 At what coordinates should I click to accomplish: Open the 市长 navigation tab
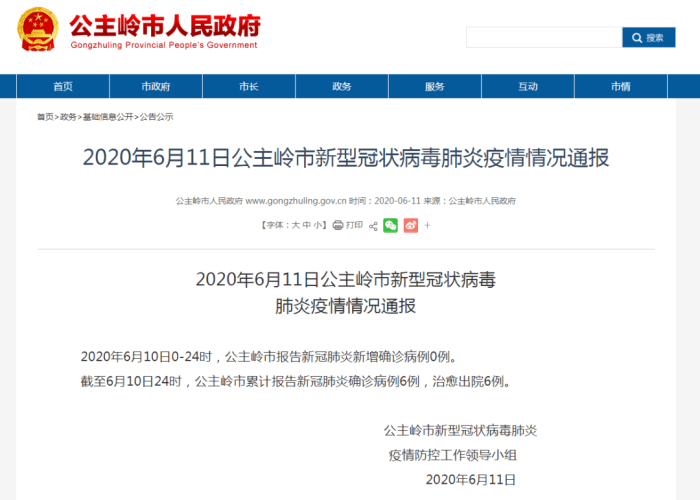(x=249, y=86)
